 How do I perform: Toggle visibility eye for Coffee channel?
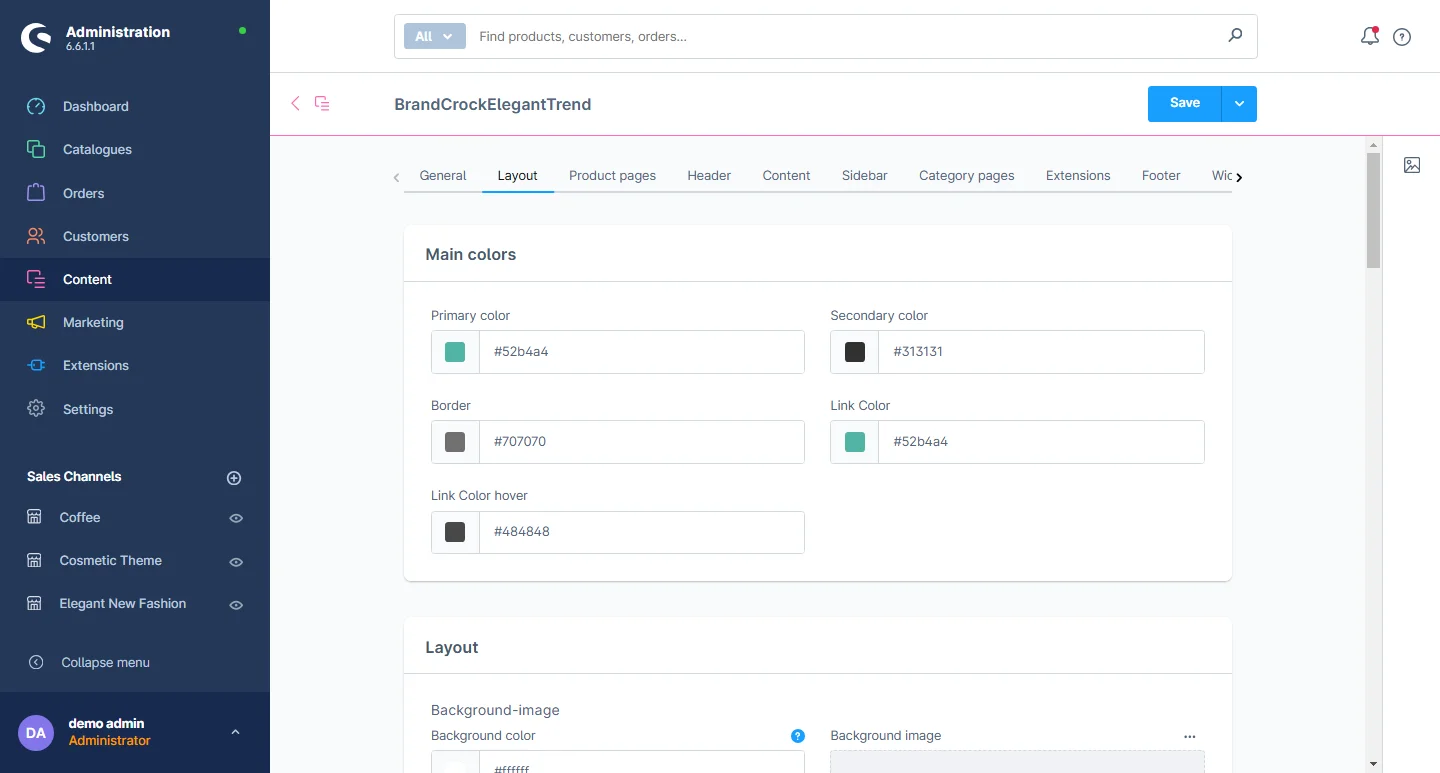tap(236, 518)
